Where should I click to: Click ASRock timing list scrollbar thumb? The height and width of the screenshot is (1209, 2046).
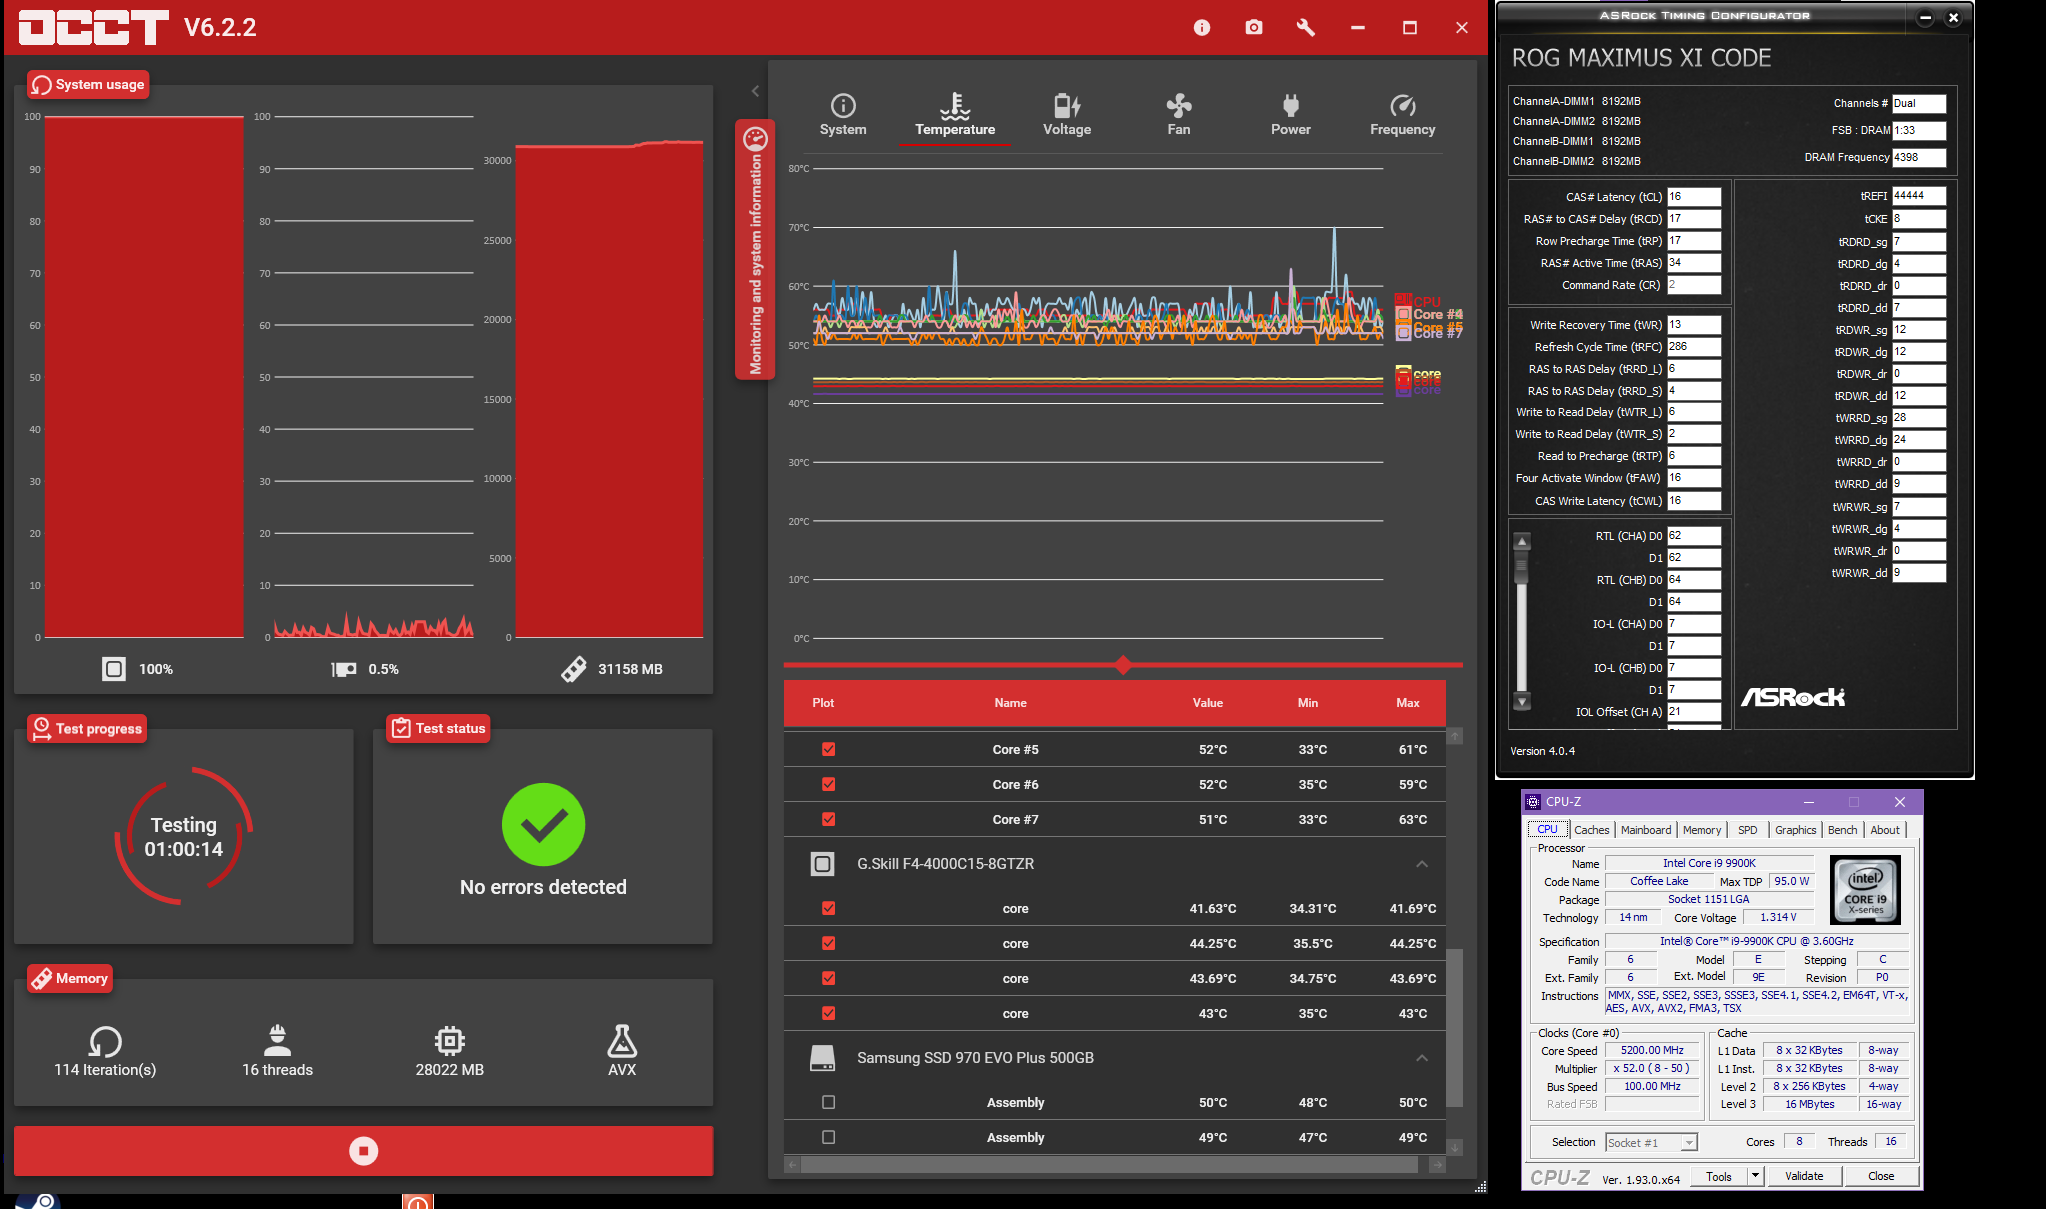click(1522, 569)
